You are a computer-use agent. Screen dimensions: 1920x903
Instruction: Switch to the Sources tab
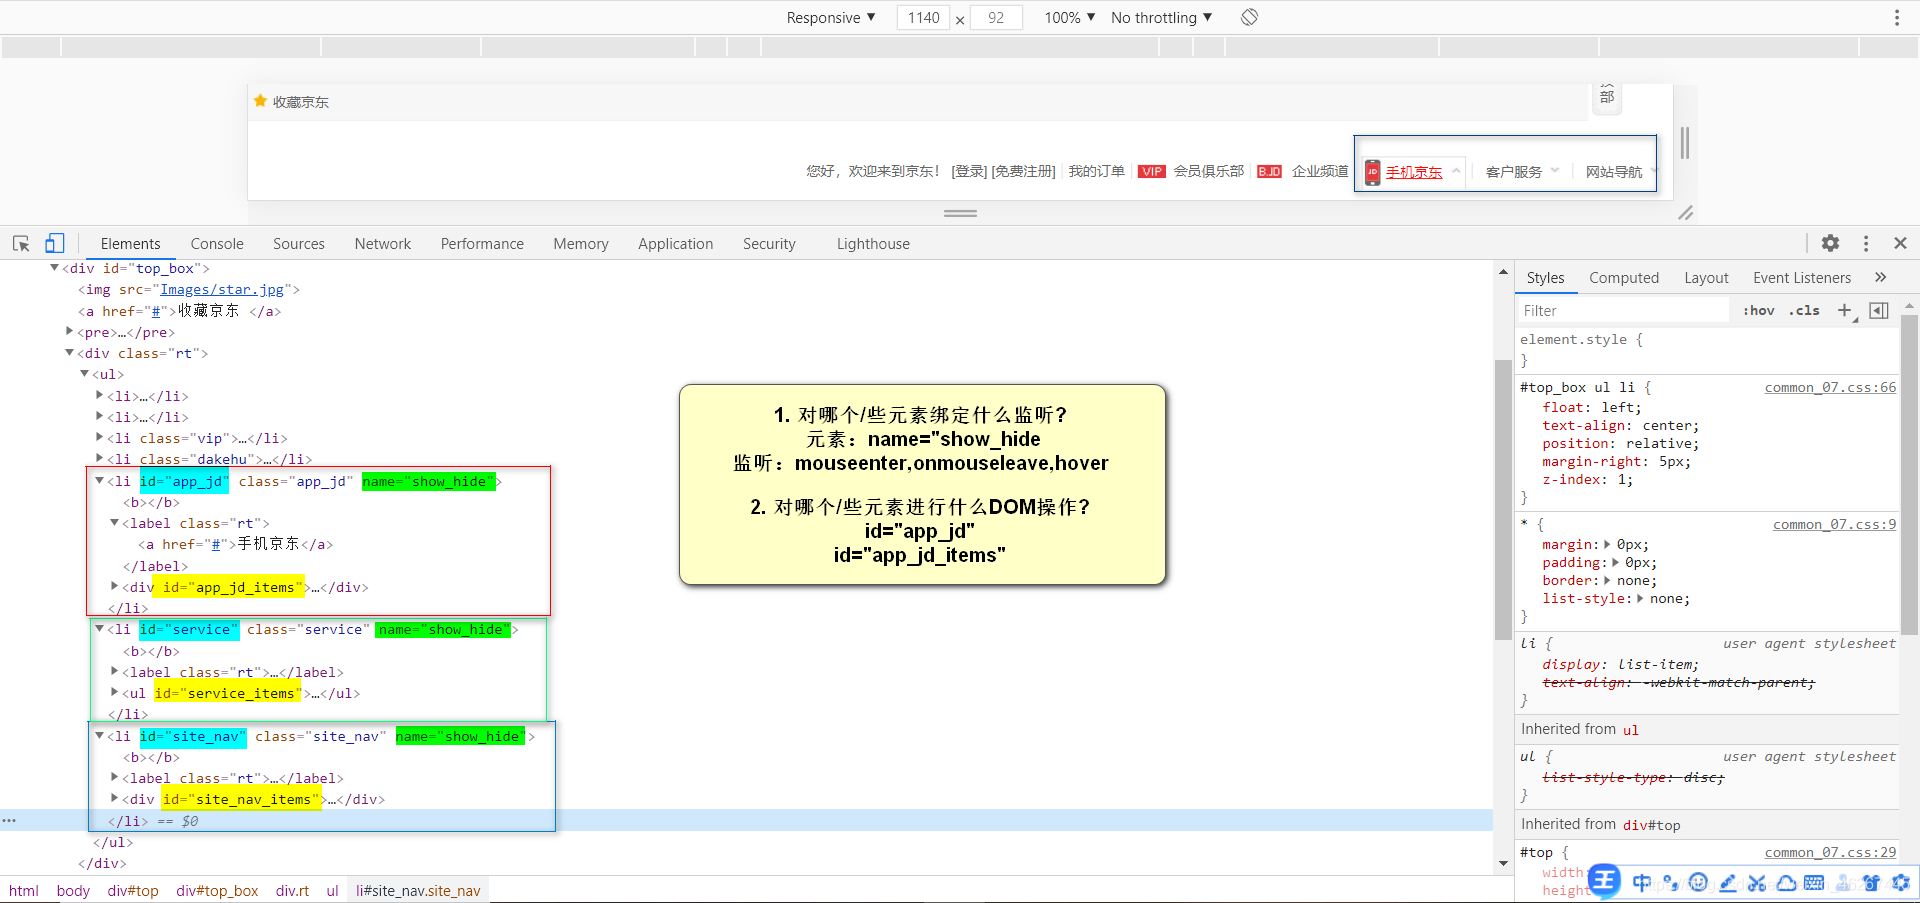coord(299,244)
